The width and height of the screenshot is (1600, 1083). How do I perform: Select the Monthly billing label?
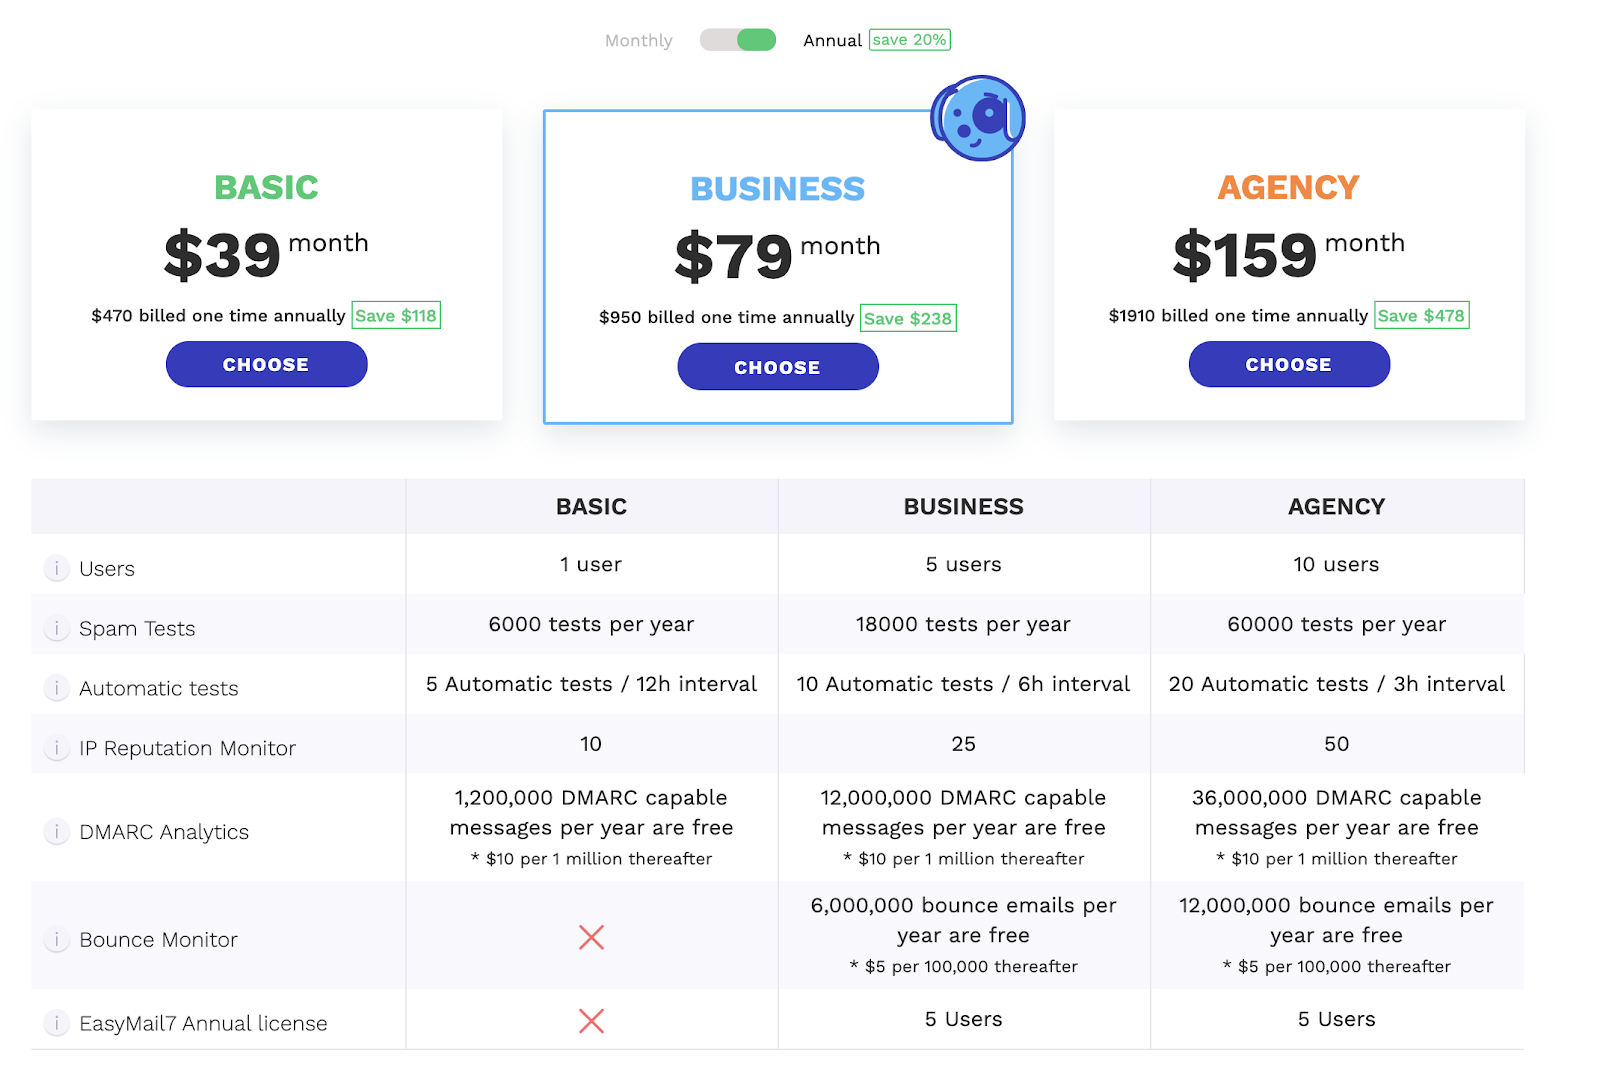tap(638, 41)
